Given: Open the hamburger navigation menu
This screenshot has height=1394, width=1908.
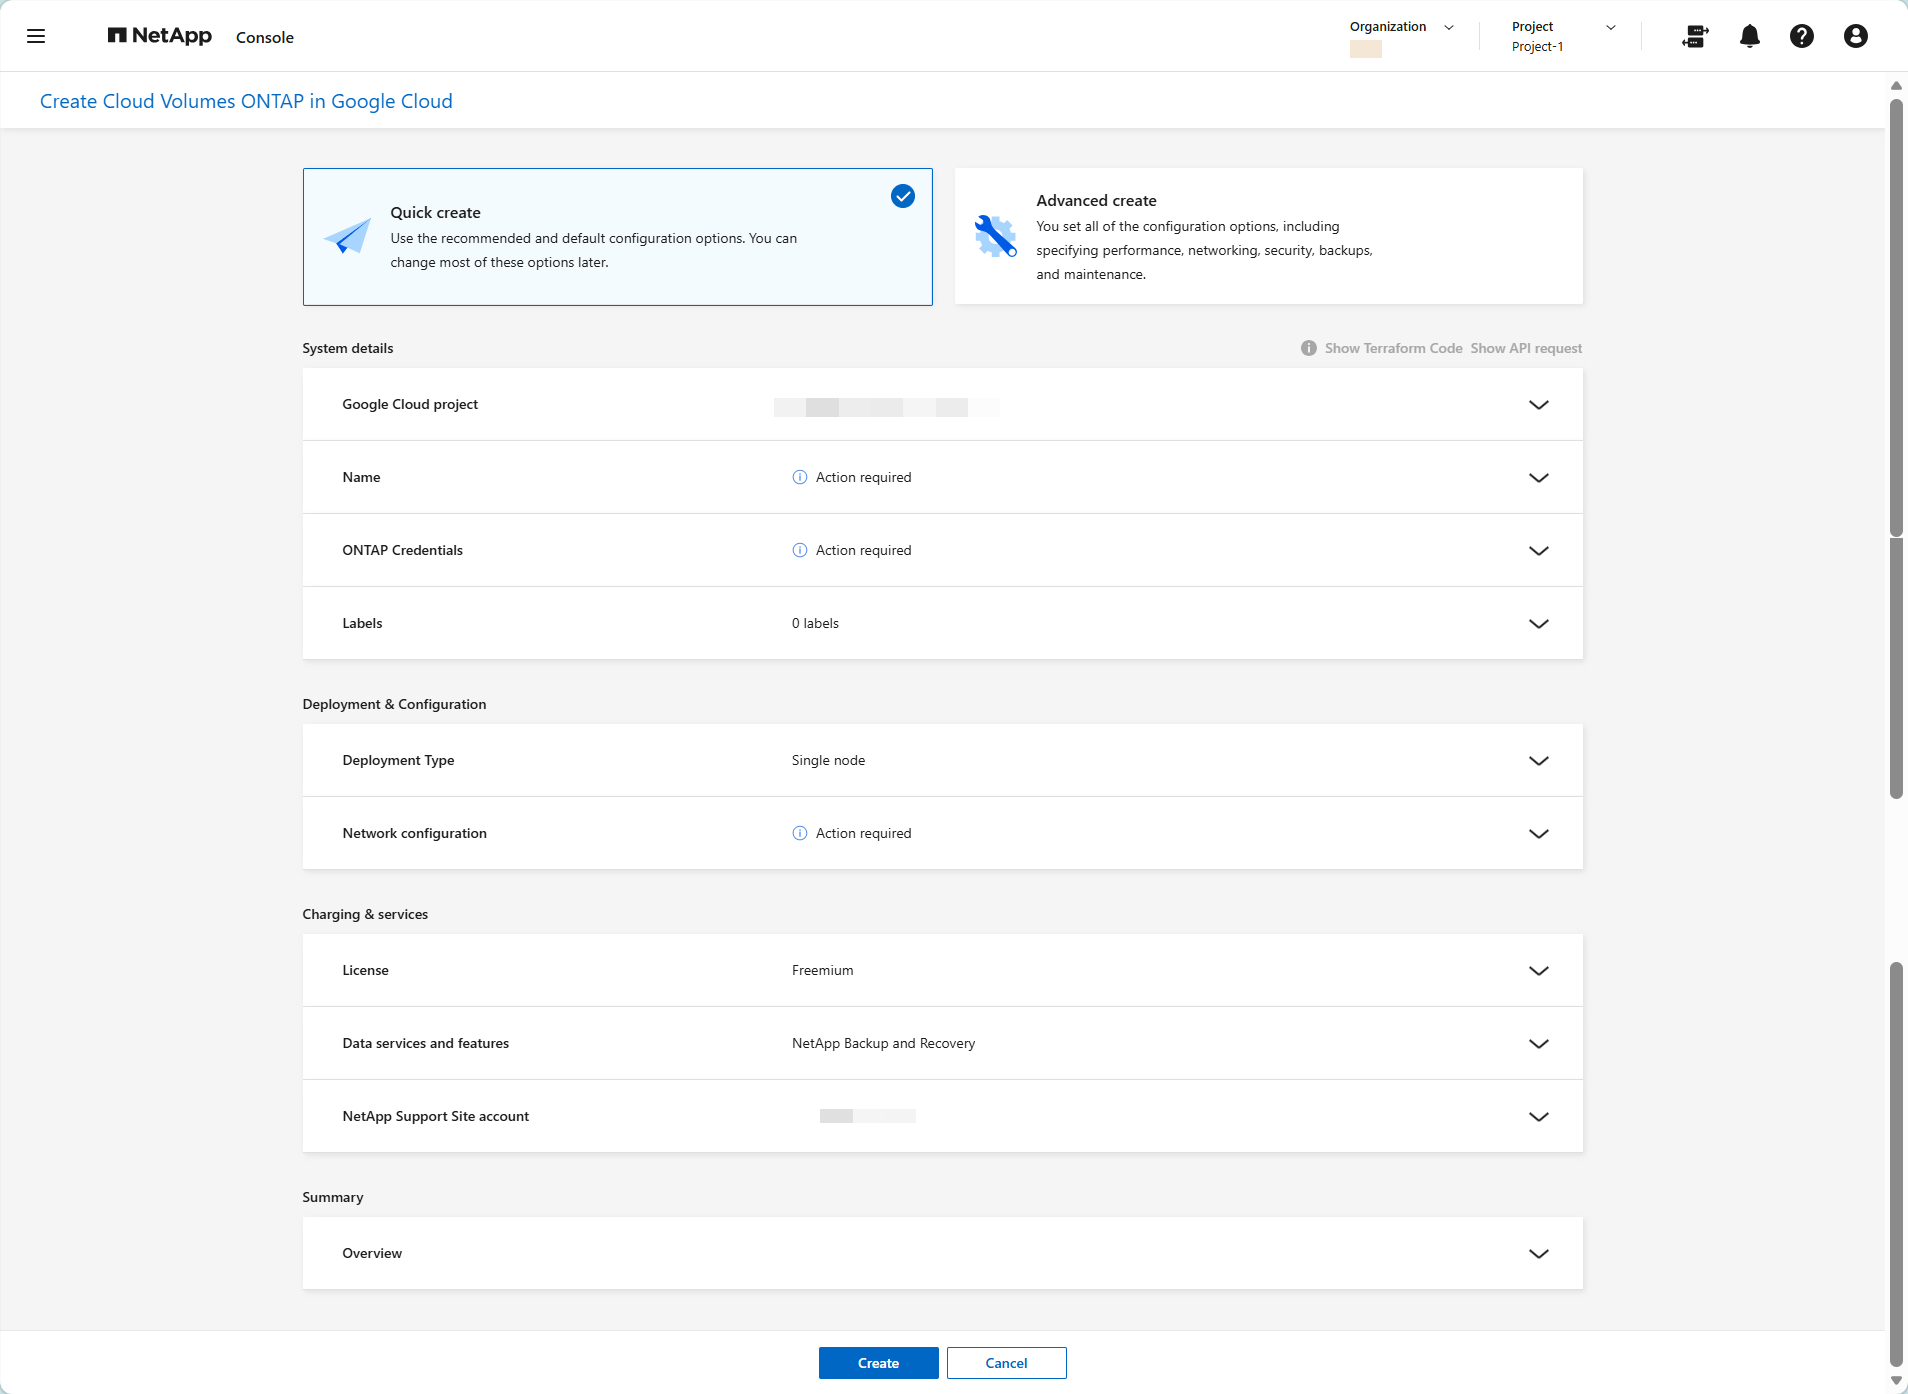Looking at the screenshot, I should [36, 36].
